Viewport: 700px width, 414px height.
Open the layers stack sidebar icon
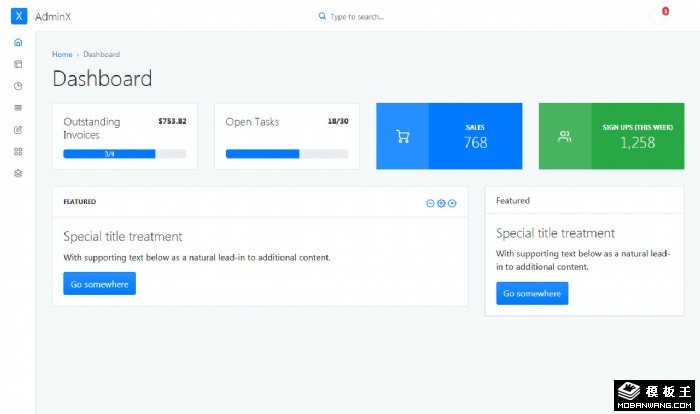coord(18,174)
